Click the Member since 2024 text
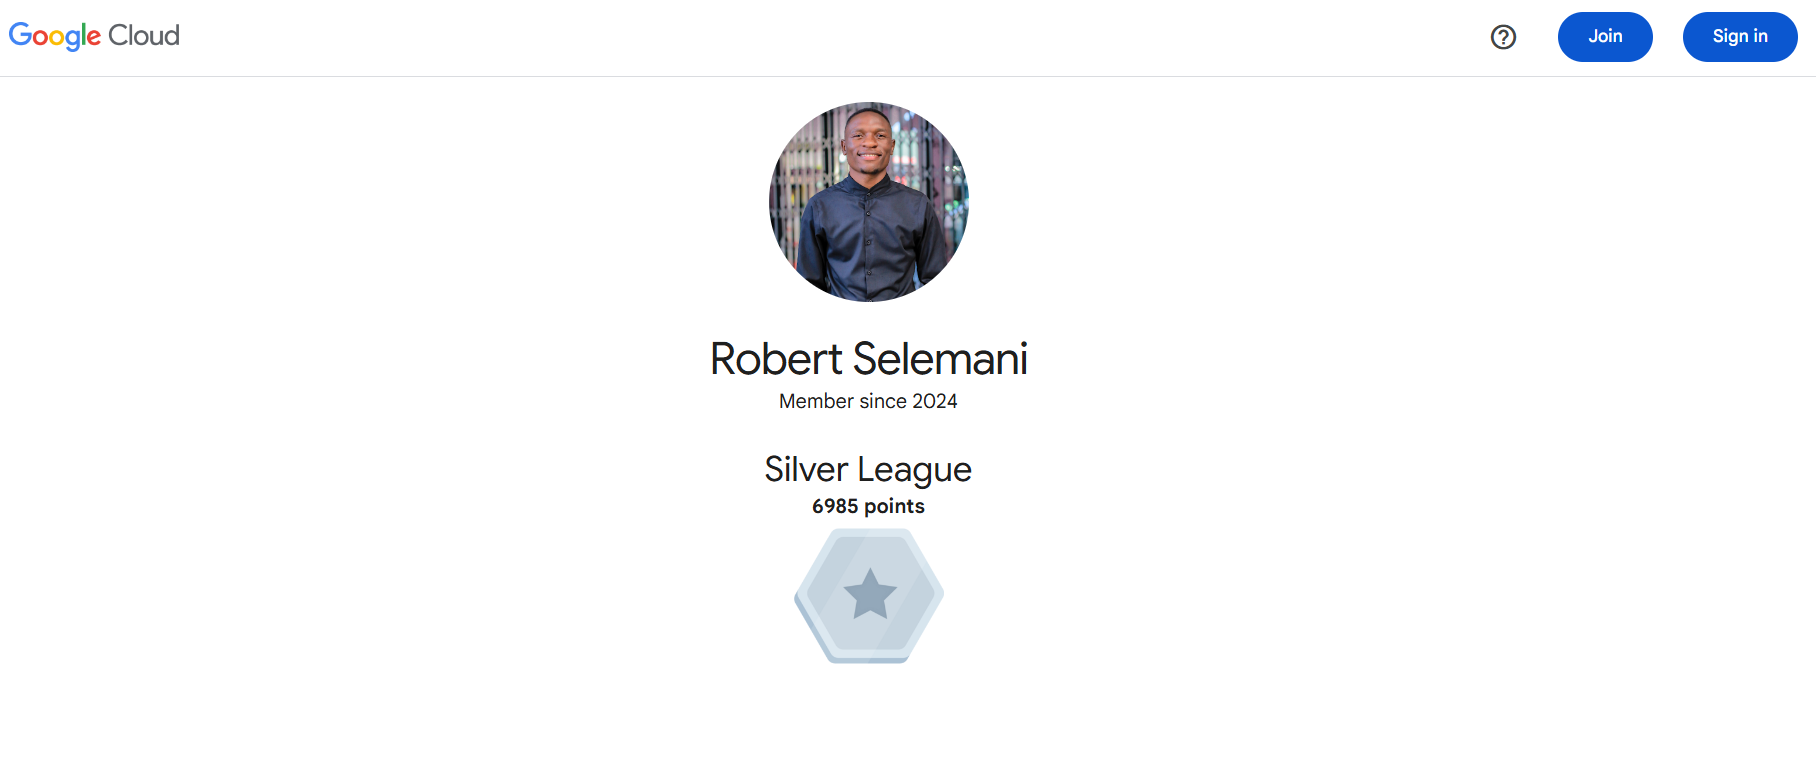Screen dimensions: 1816x772 [x=868, y=401]
